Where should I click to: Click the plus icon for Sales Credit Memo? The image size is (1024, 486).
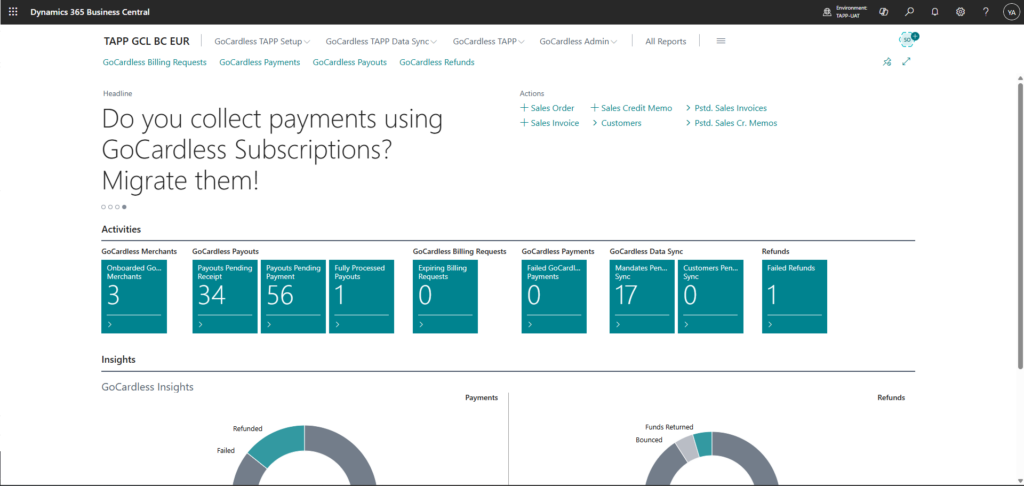[x=594, y=108]
